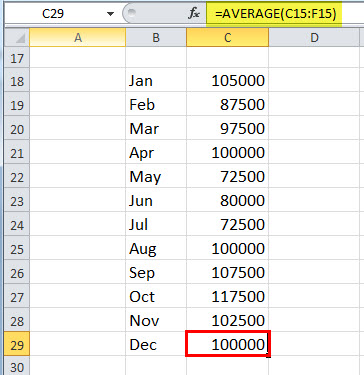Click the cell containing Feb
The width and height of the screenshot is (364, 375).
[156, 104]
